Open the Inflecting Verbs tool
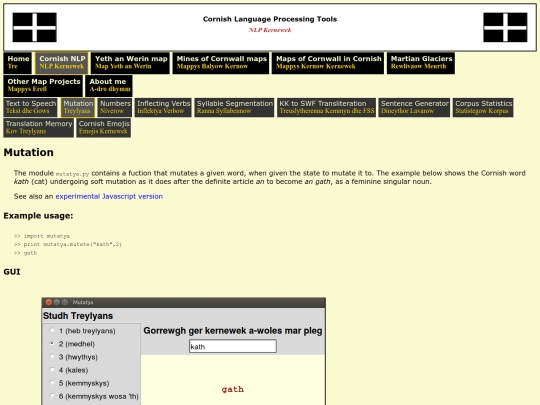The height and width of the screenshot is (405, 540). click(163, 107)
